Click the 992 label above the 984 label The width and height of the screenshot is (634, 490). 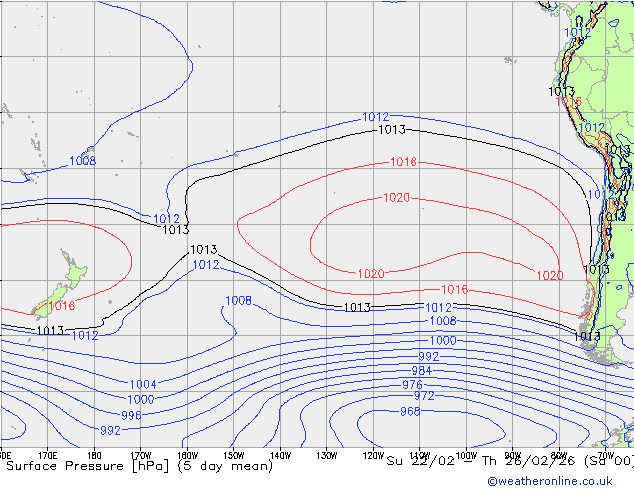[428, 357]
